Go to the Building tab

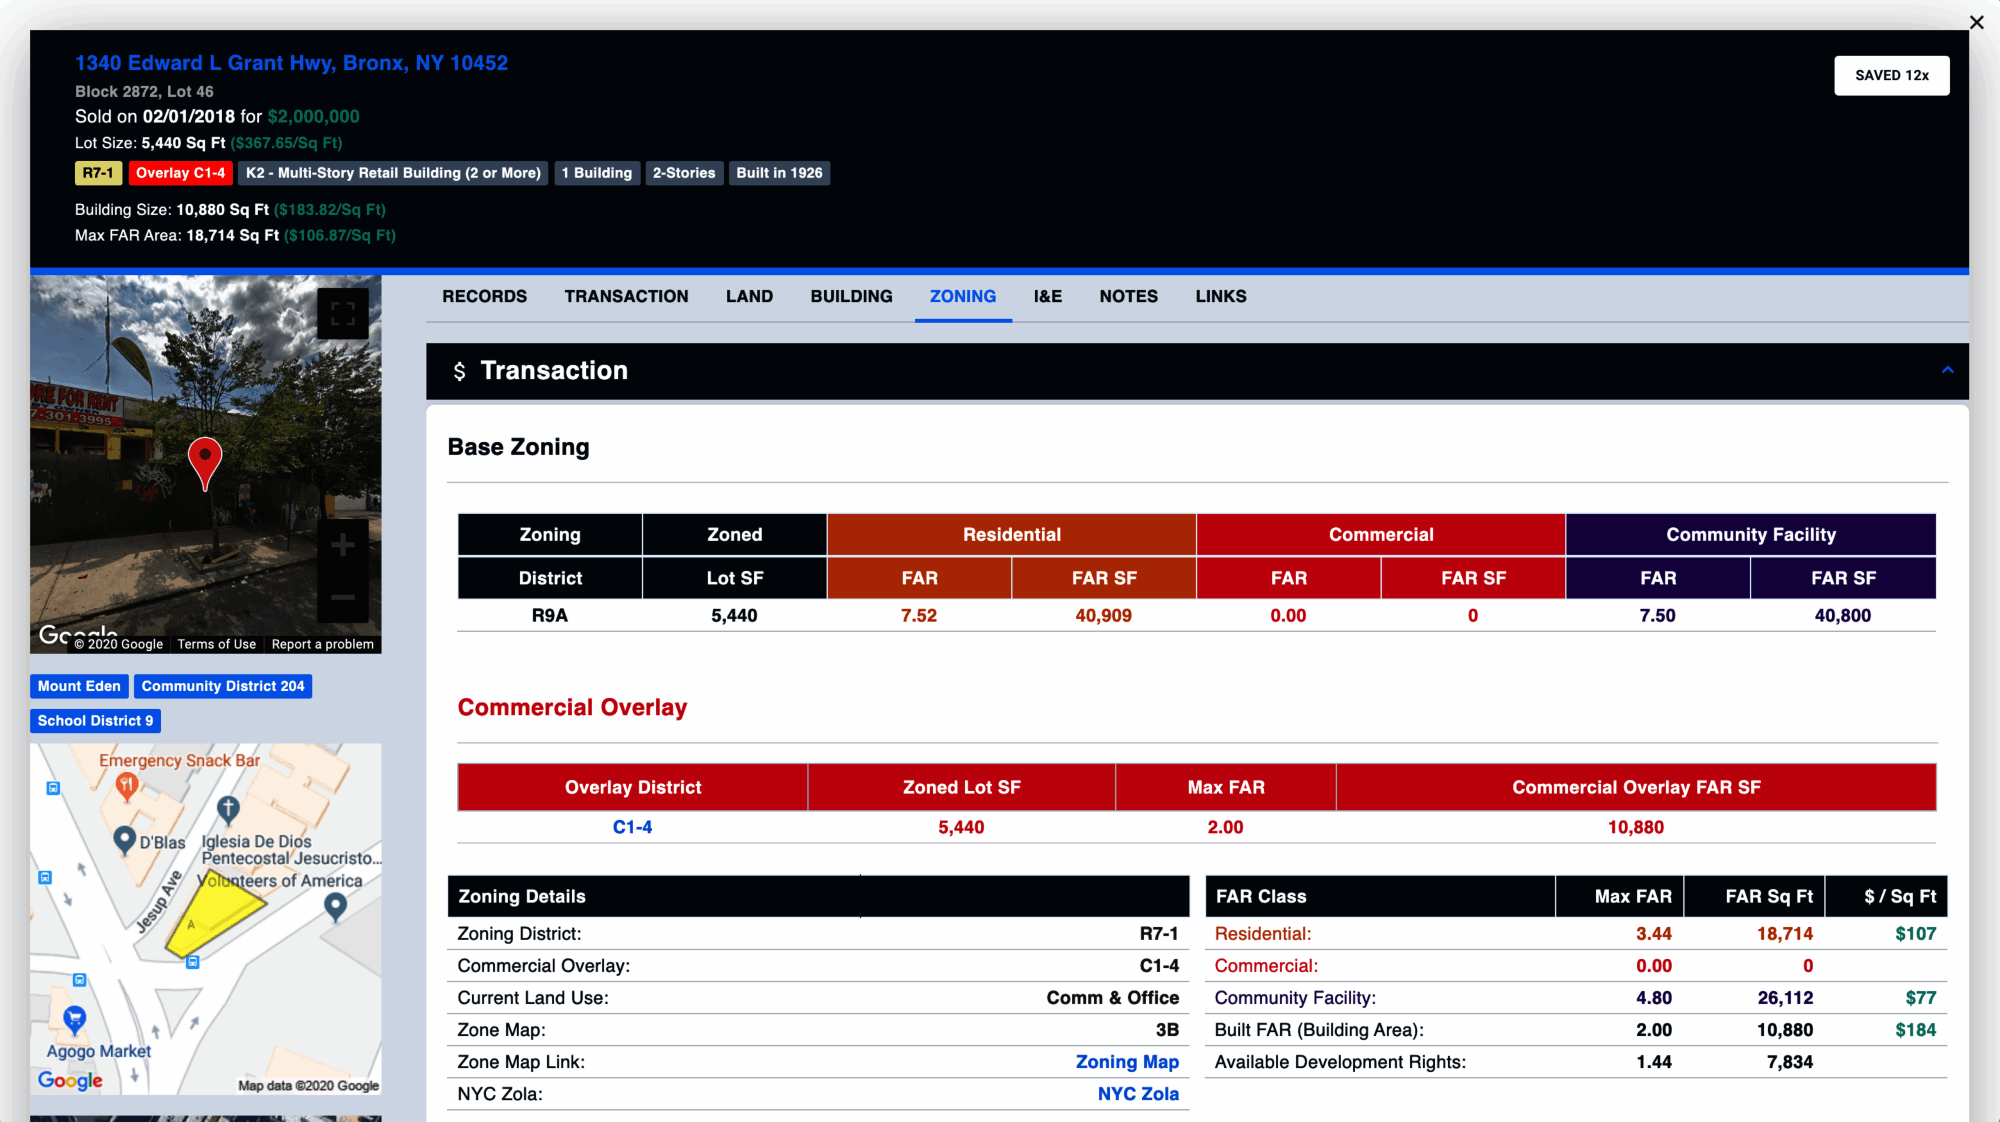pyautogui.click(x=851, y=296)
